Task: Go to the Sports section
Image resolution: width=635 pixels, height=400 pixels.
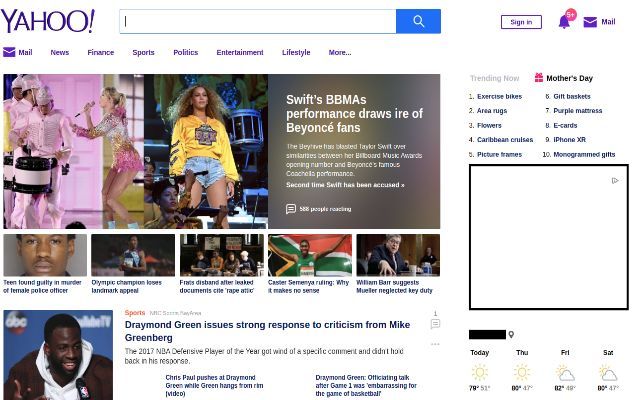Action: (143, 53)
